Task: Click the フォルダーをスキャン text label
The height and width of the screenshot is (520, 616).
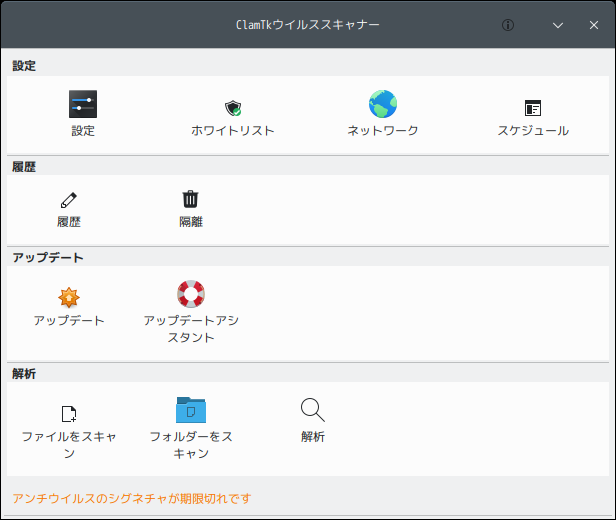Action: [x=190, y=445]
